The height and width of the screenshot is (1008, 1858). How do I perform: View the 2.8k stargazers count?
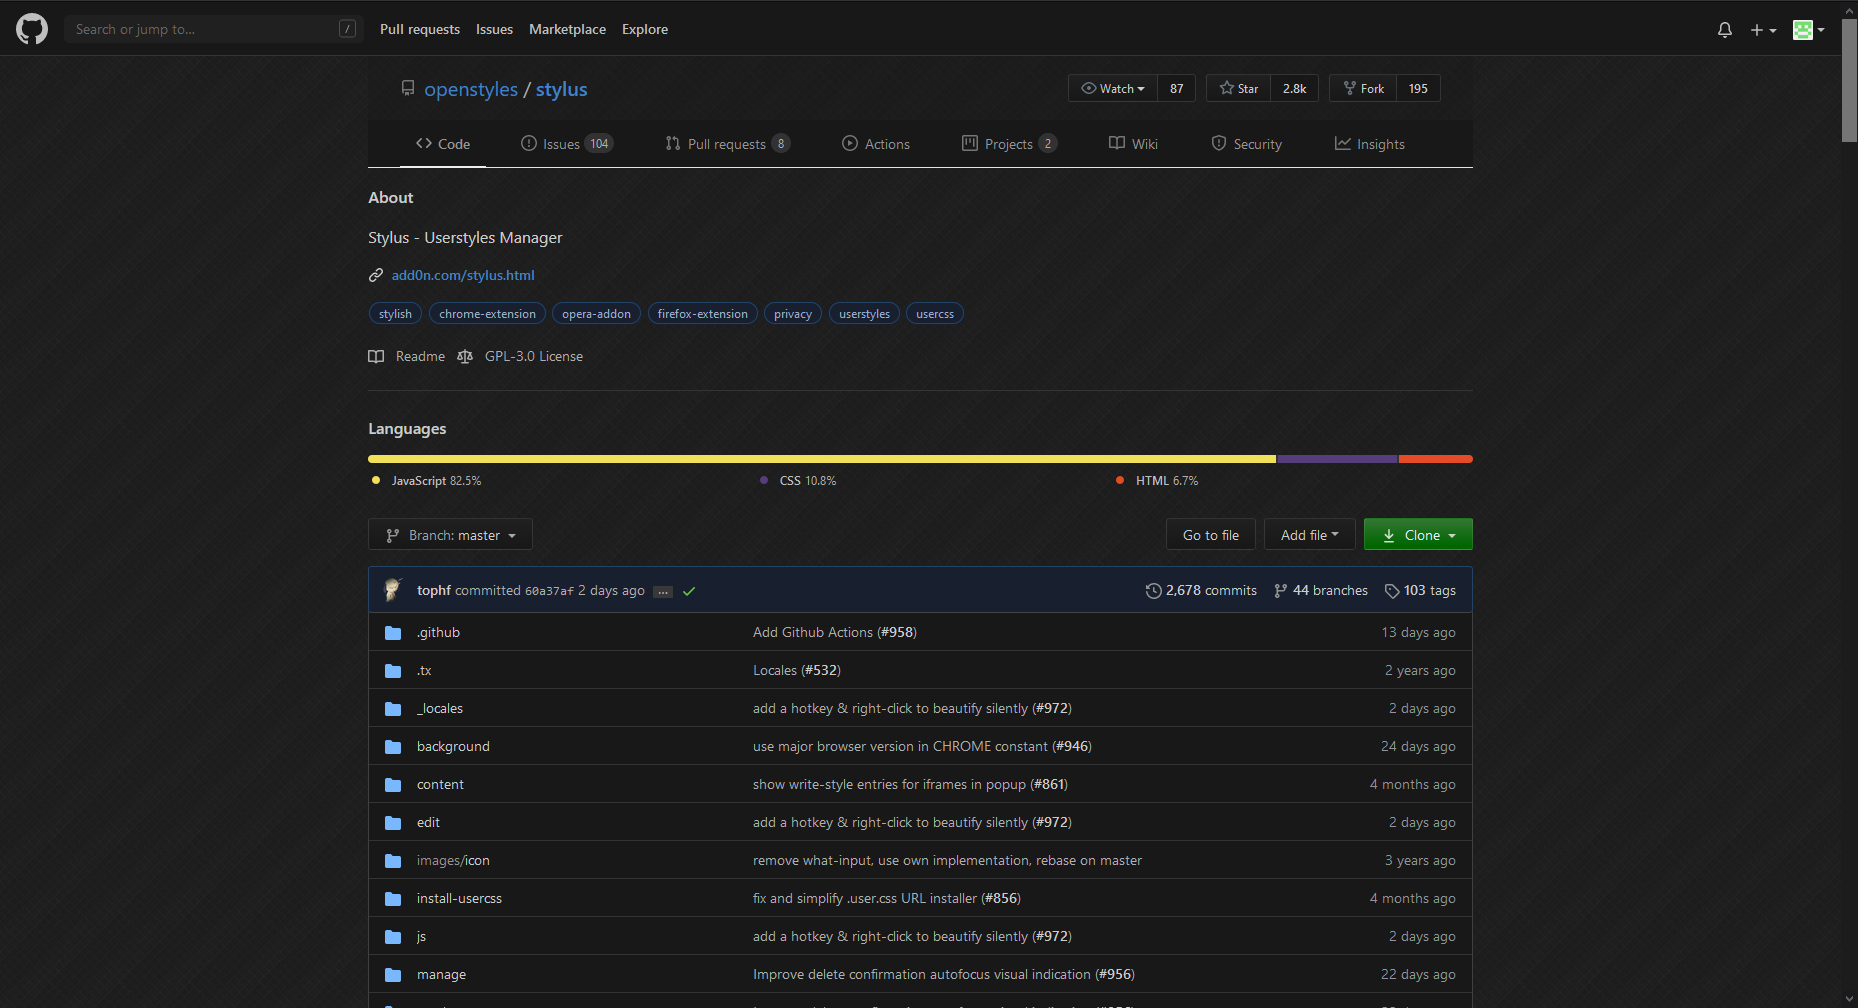pos(1295,88)
